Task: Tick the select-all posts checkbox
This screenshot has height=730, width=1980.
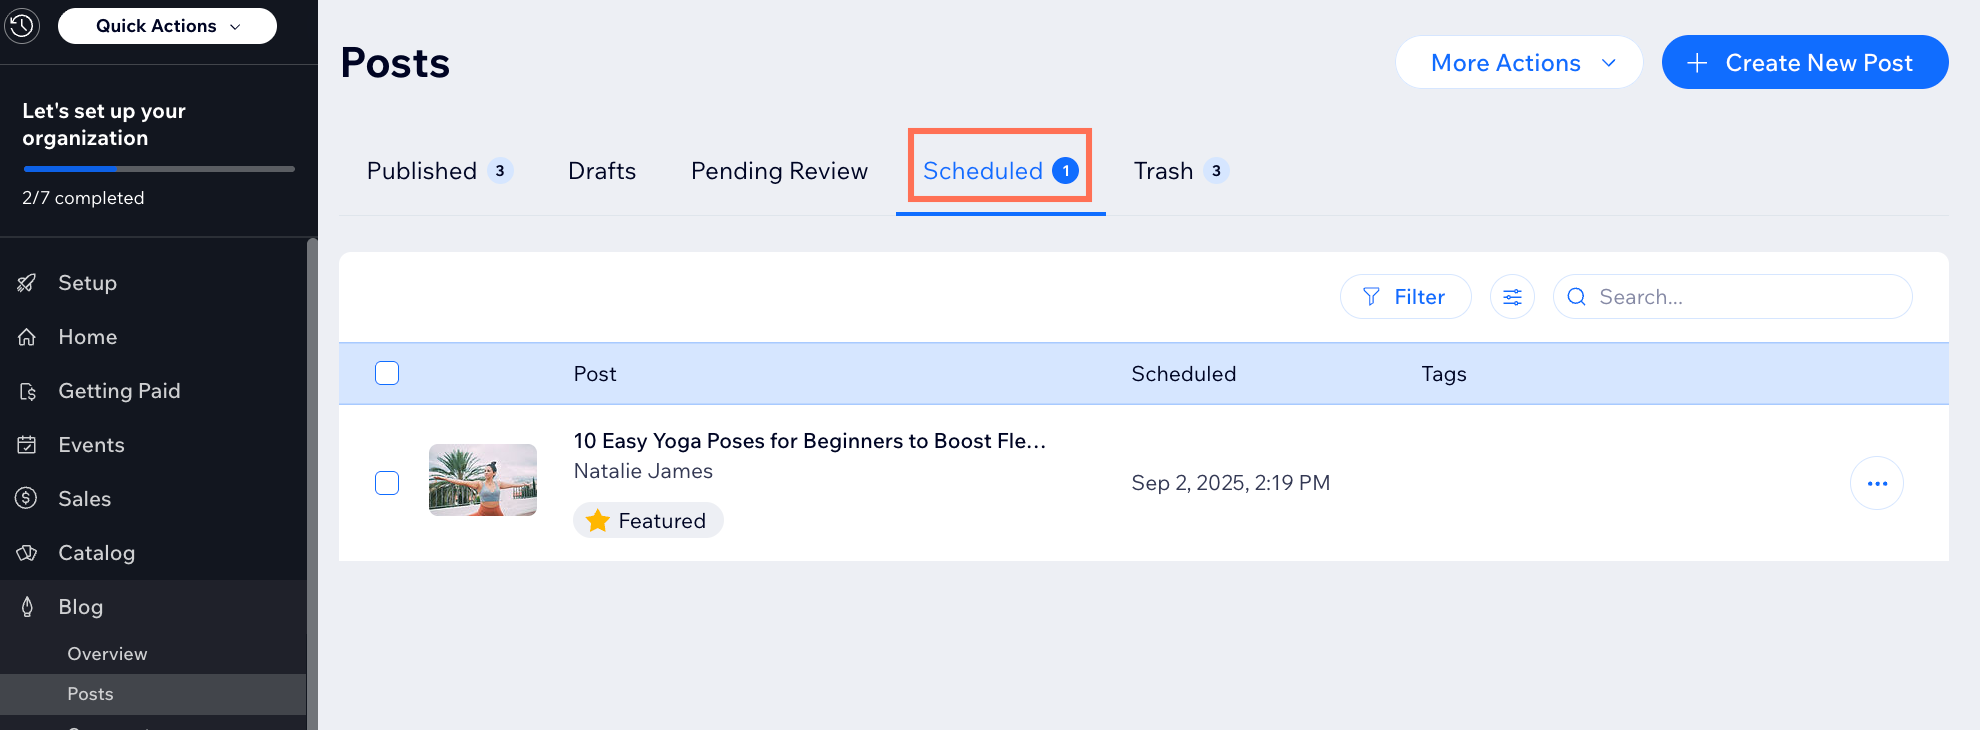Action: (387, 373)
